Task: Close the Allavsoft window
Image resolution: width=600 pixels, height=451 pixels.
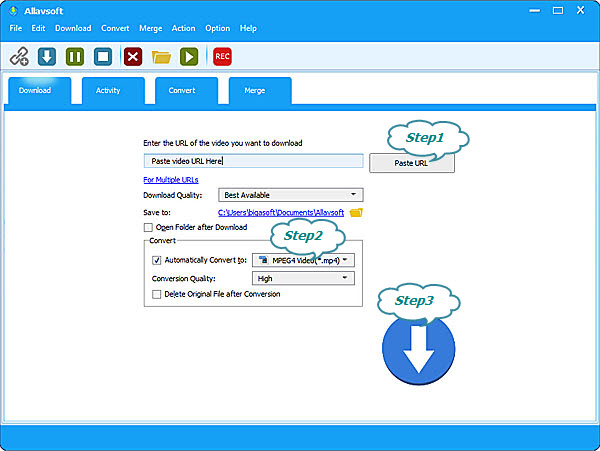Action: [x=581, y=10]
